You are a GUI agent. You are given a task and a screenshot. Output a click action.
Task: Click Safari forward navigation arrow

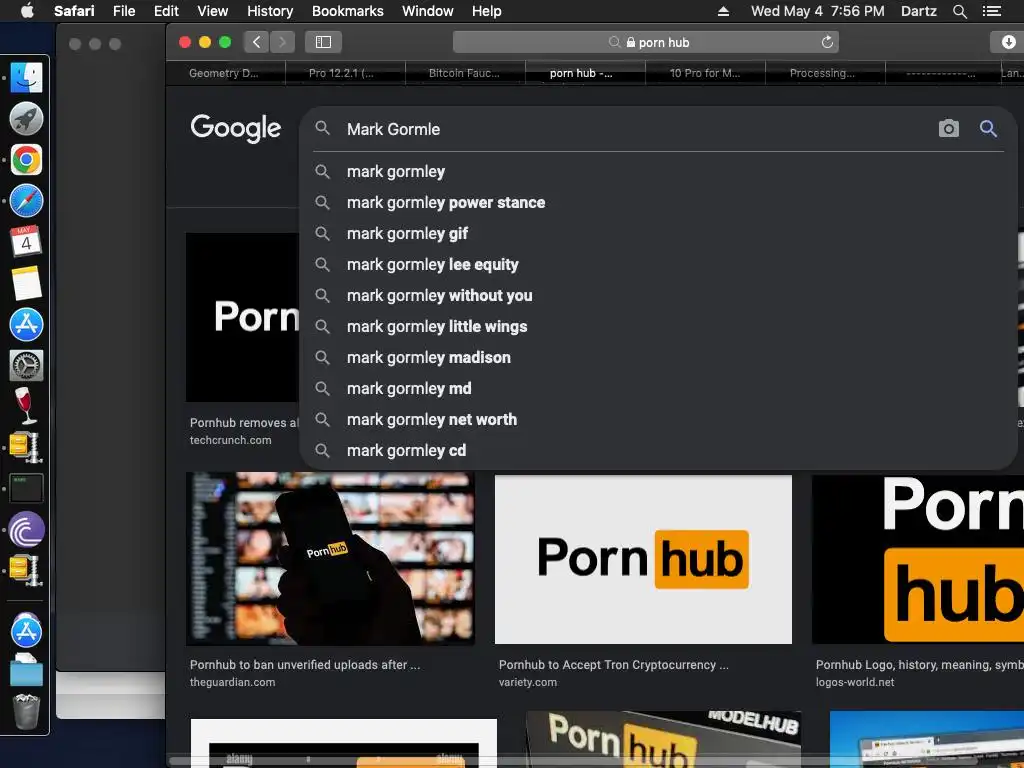pyautogui.click(x=282, y=42)
